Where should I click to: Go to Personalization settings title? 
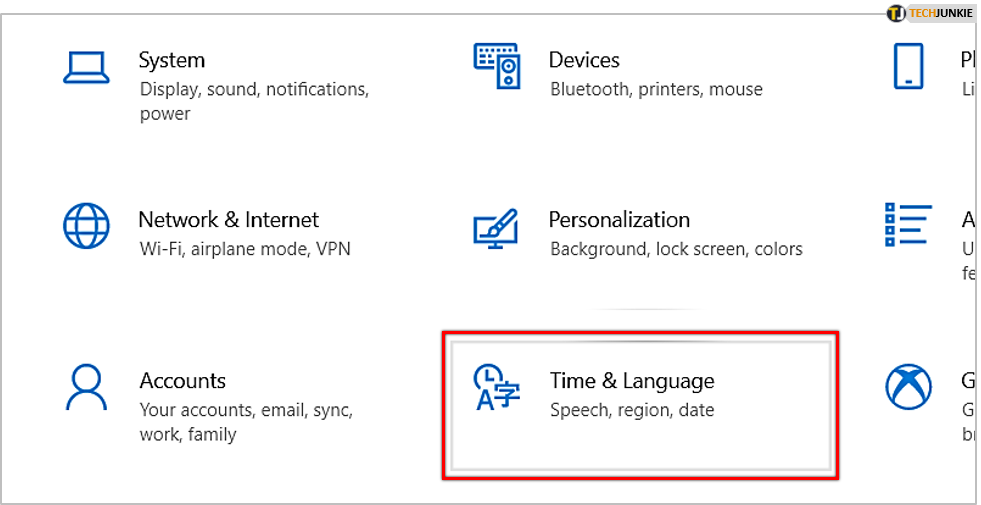[x=619, y=220]
